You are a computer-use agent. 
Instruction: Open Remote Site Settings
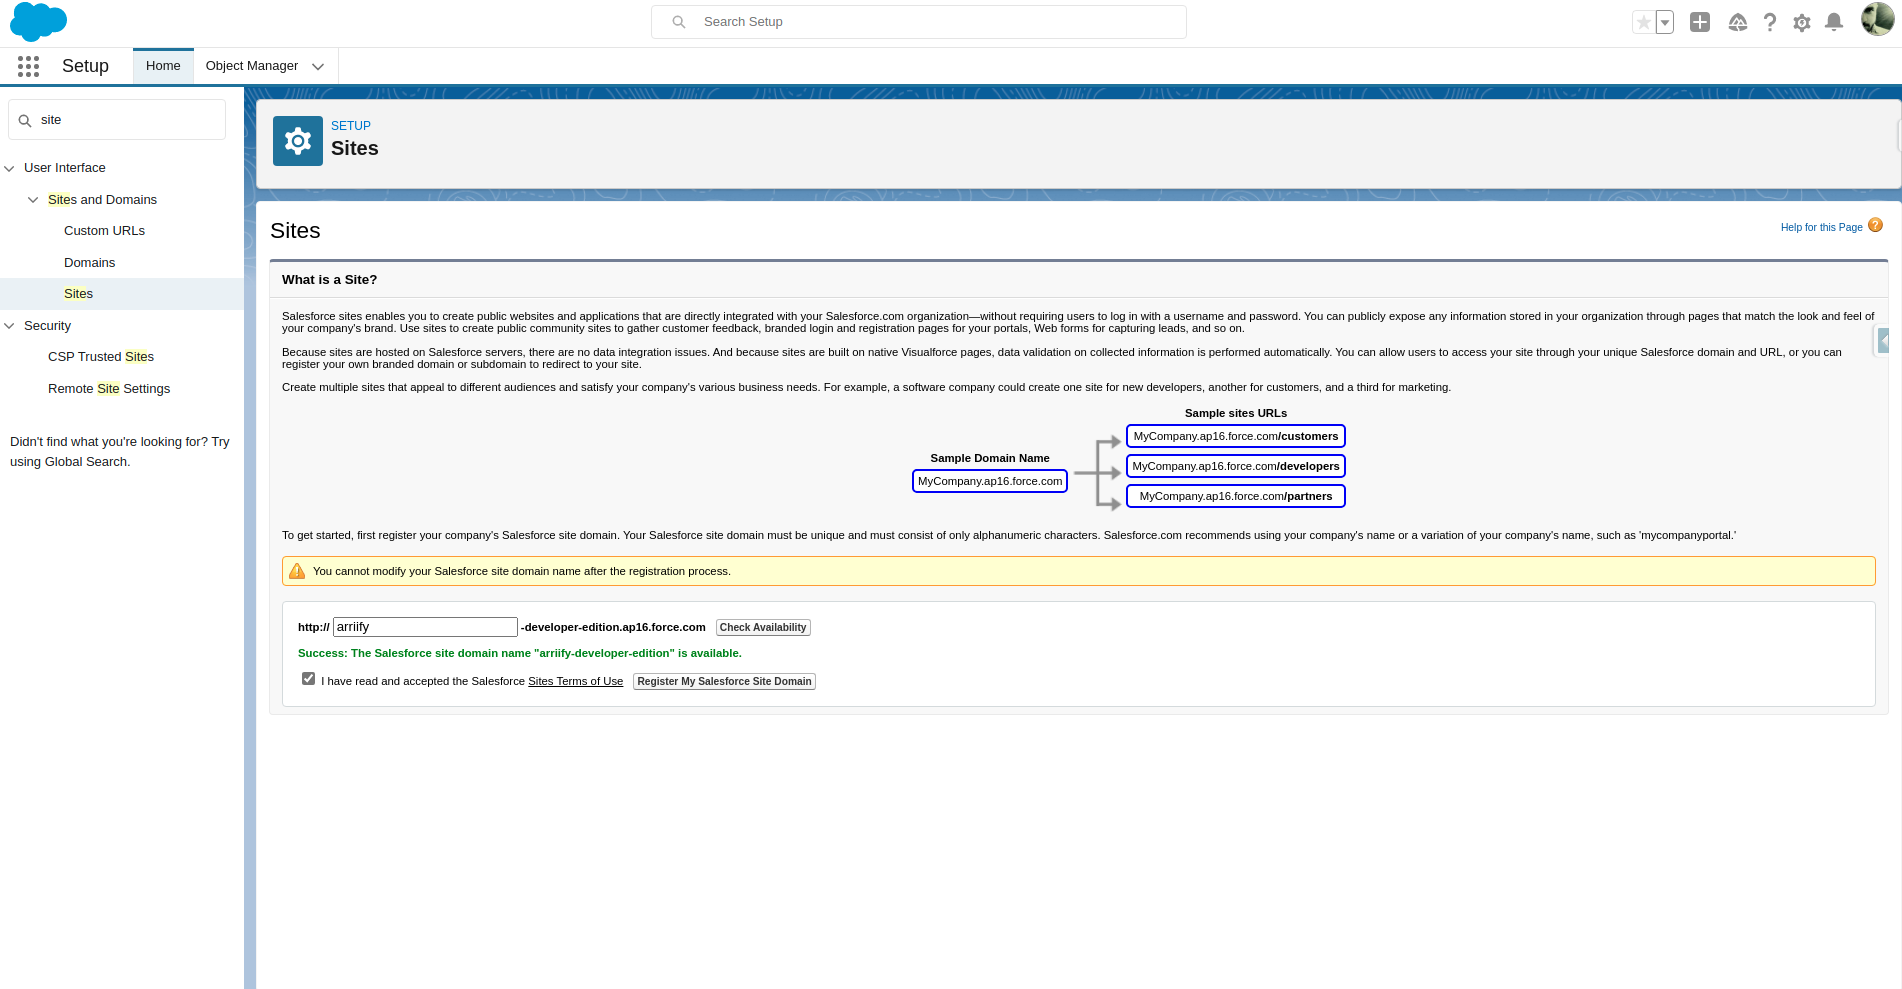[x=109, y=389]
